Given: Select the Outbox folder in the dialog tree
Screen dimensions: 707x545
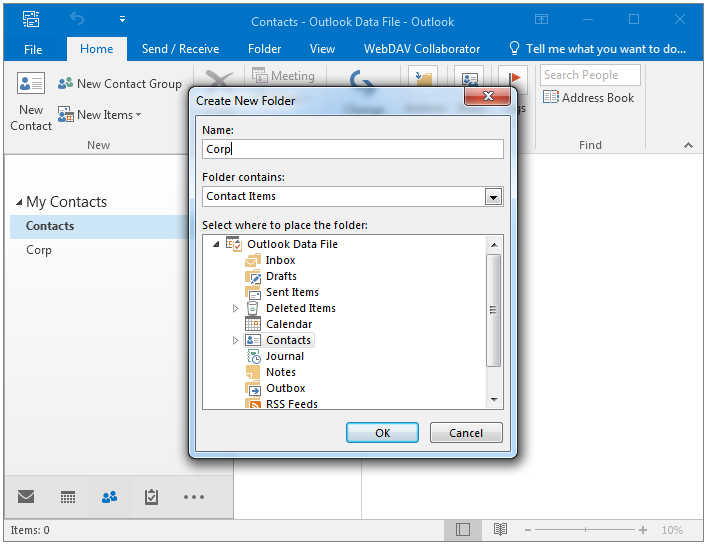Looking at the screenshot, I should pyautogui.click(x=285, y=388).
